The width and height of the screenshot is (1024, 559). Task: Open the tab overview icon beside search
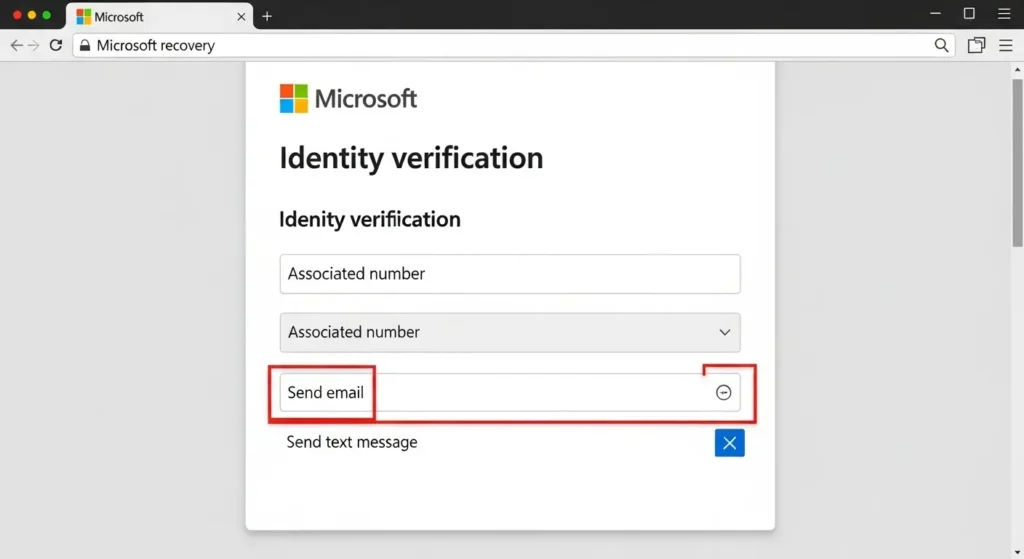pos(976,45)
